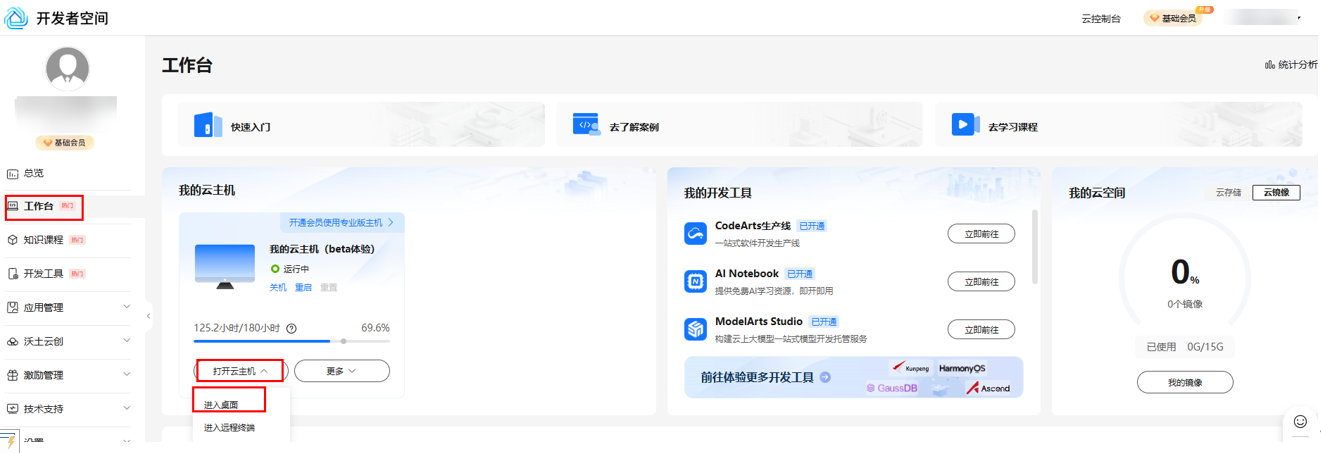Open 开发工具 sidebar item
Screen dimensions: 1321x453
pos(46,274)
